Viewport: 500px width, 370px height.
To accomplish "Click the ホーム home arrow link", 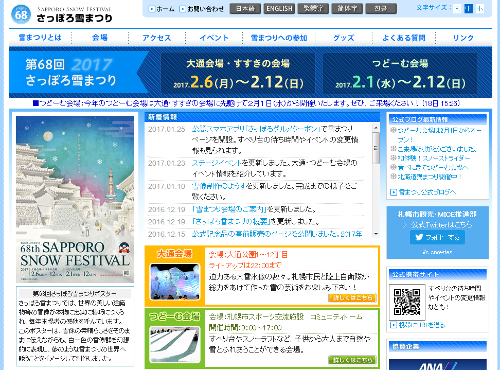I will 162,9.
